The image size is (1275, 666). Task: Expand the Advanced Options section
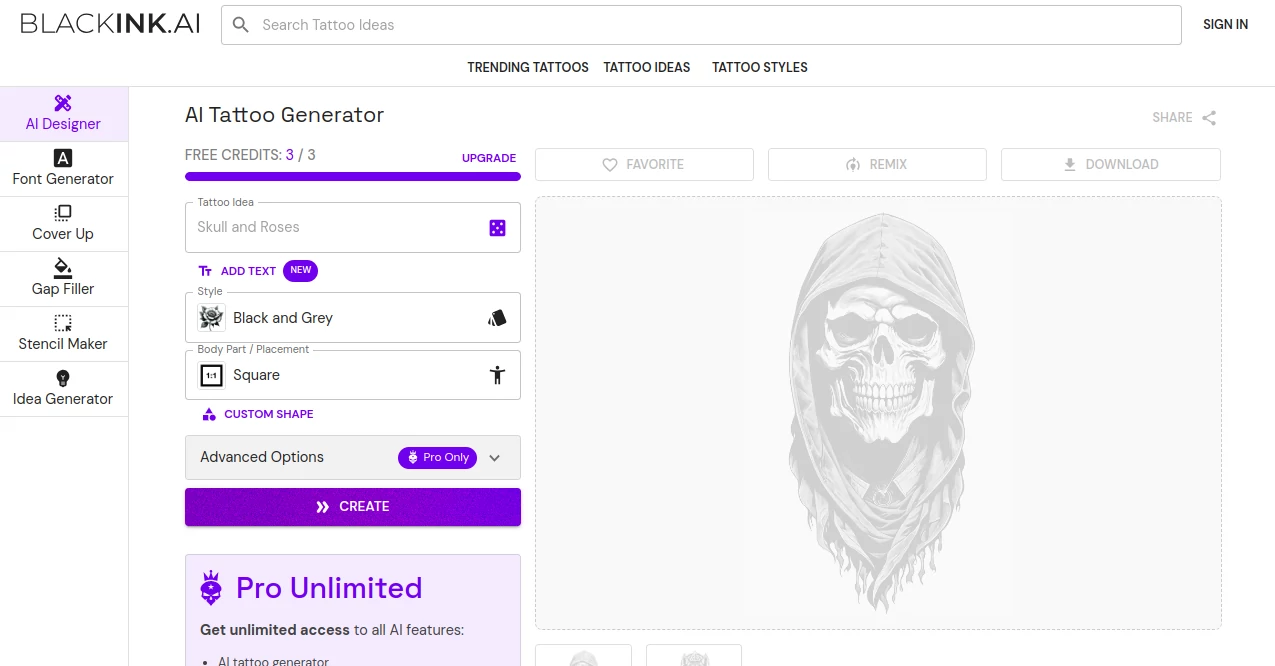[x=353, y=457]
